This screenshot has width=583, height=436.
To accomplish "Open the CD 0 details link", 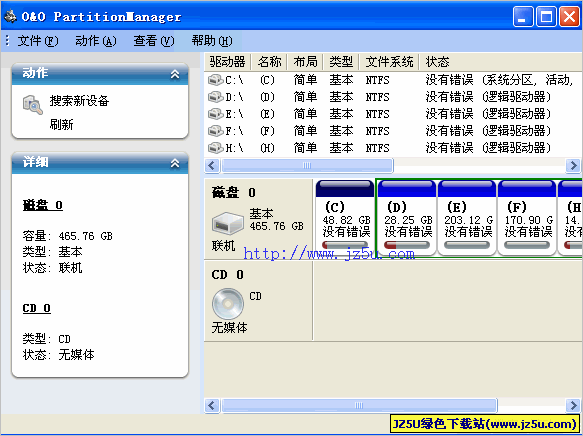I will click(36, 308).
